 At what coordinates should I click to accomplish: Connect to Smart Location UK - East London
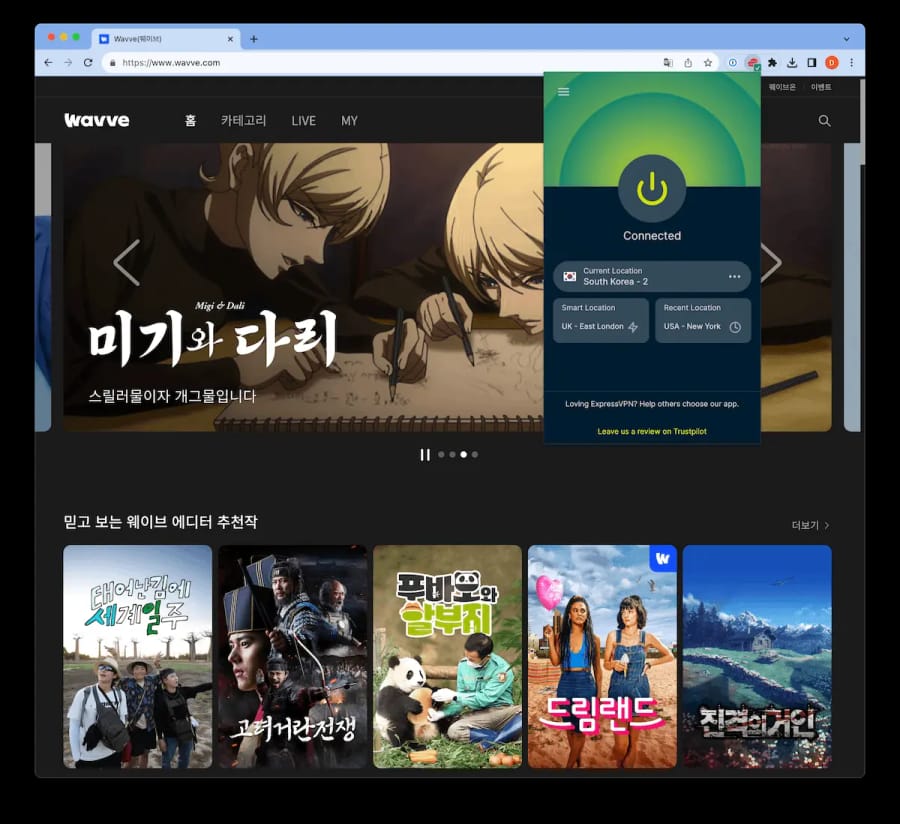click(x=601, y=320)
